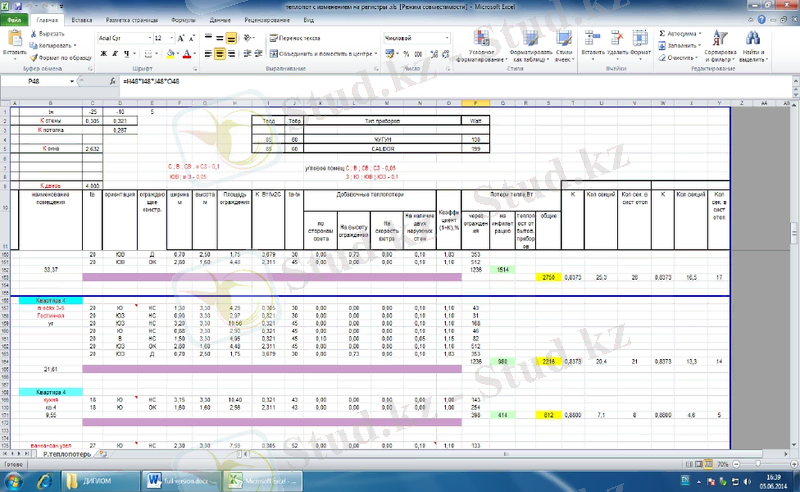Screen dimensions: 800x492
Task: Select the Формат по образцу painter
Action: 34,58
